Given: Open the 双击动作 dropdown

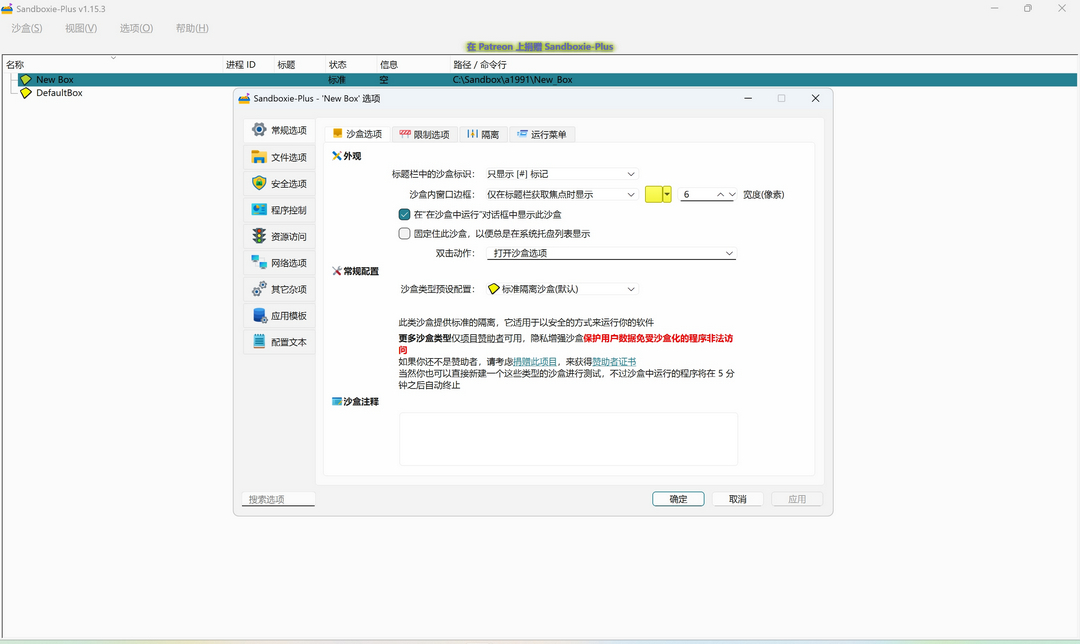Looking at the screenshot, I should 611,253.
